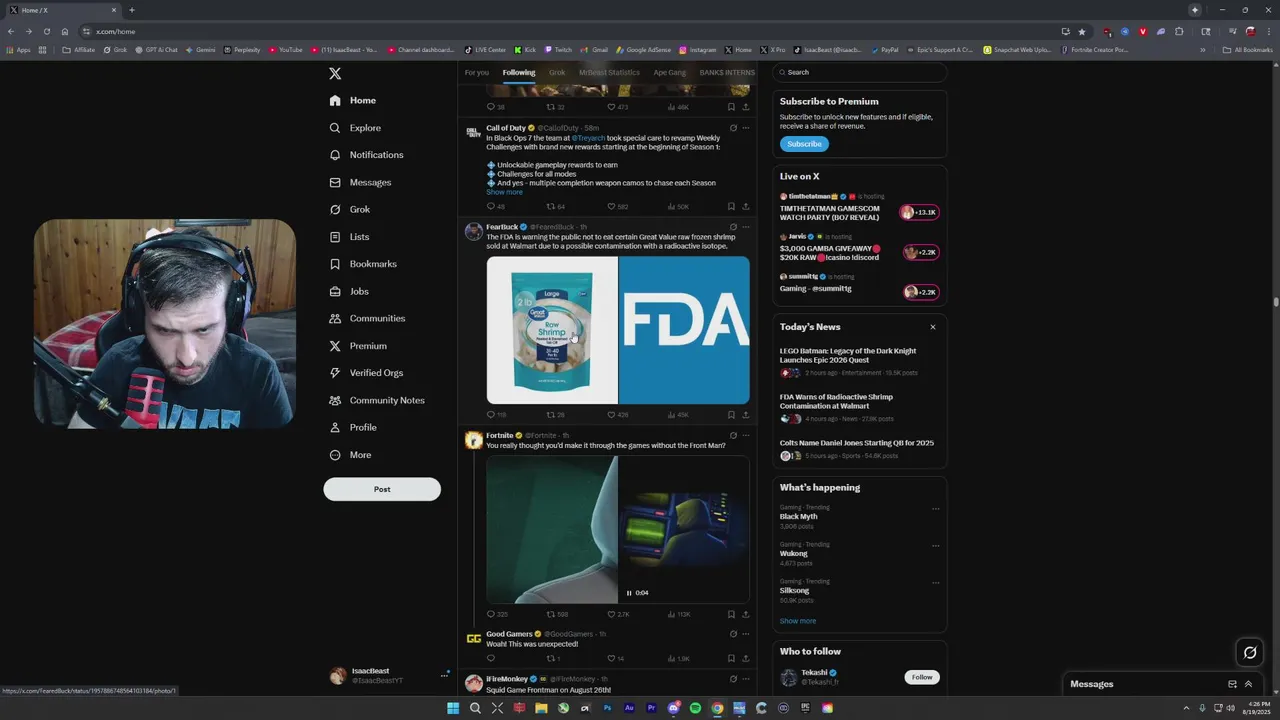Open Messages from the sidebar
1280x720 pixels.
click(360, 182)
